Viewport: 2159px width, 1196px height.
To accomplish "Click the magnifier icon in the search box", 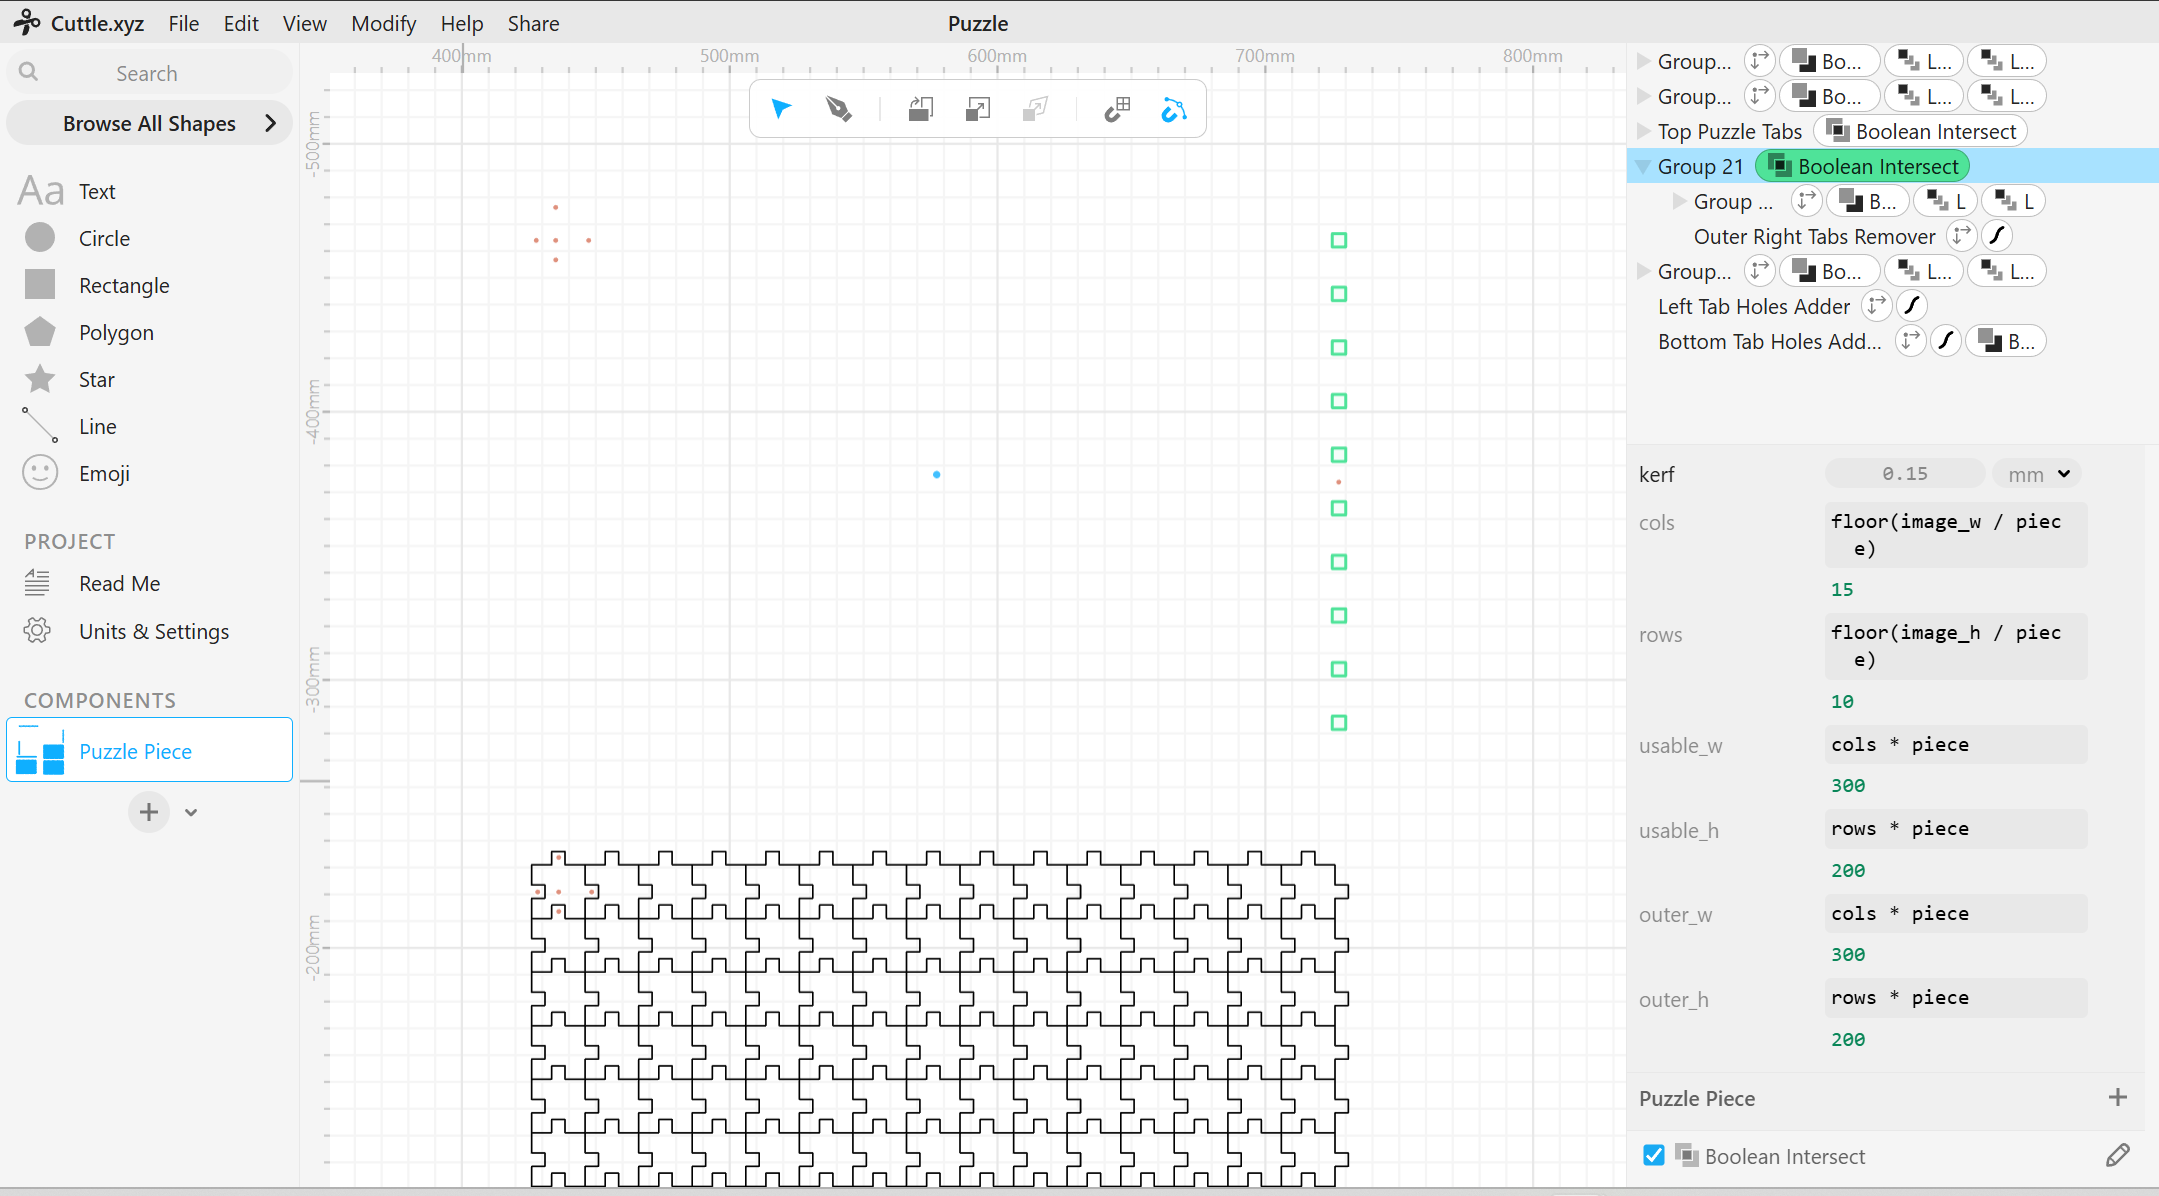I will point(29,72).
